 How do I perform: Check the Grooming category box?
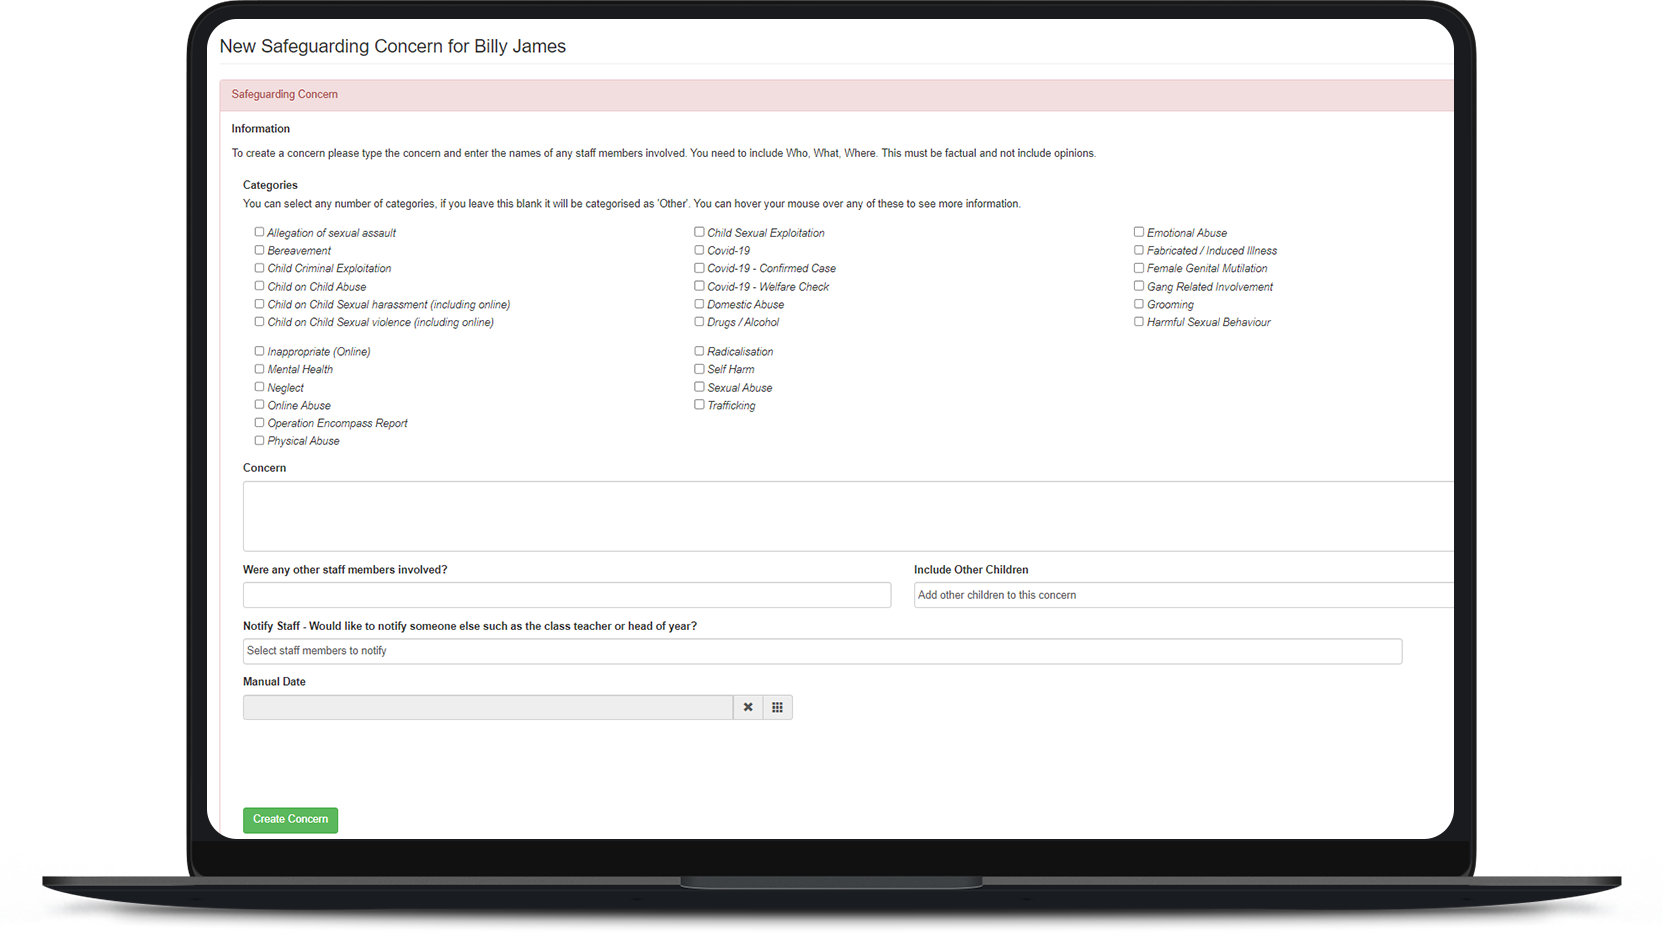pos(1138,304)
